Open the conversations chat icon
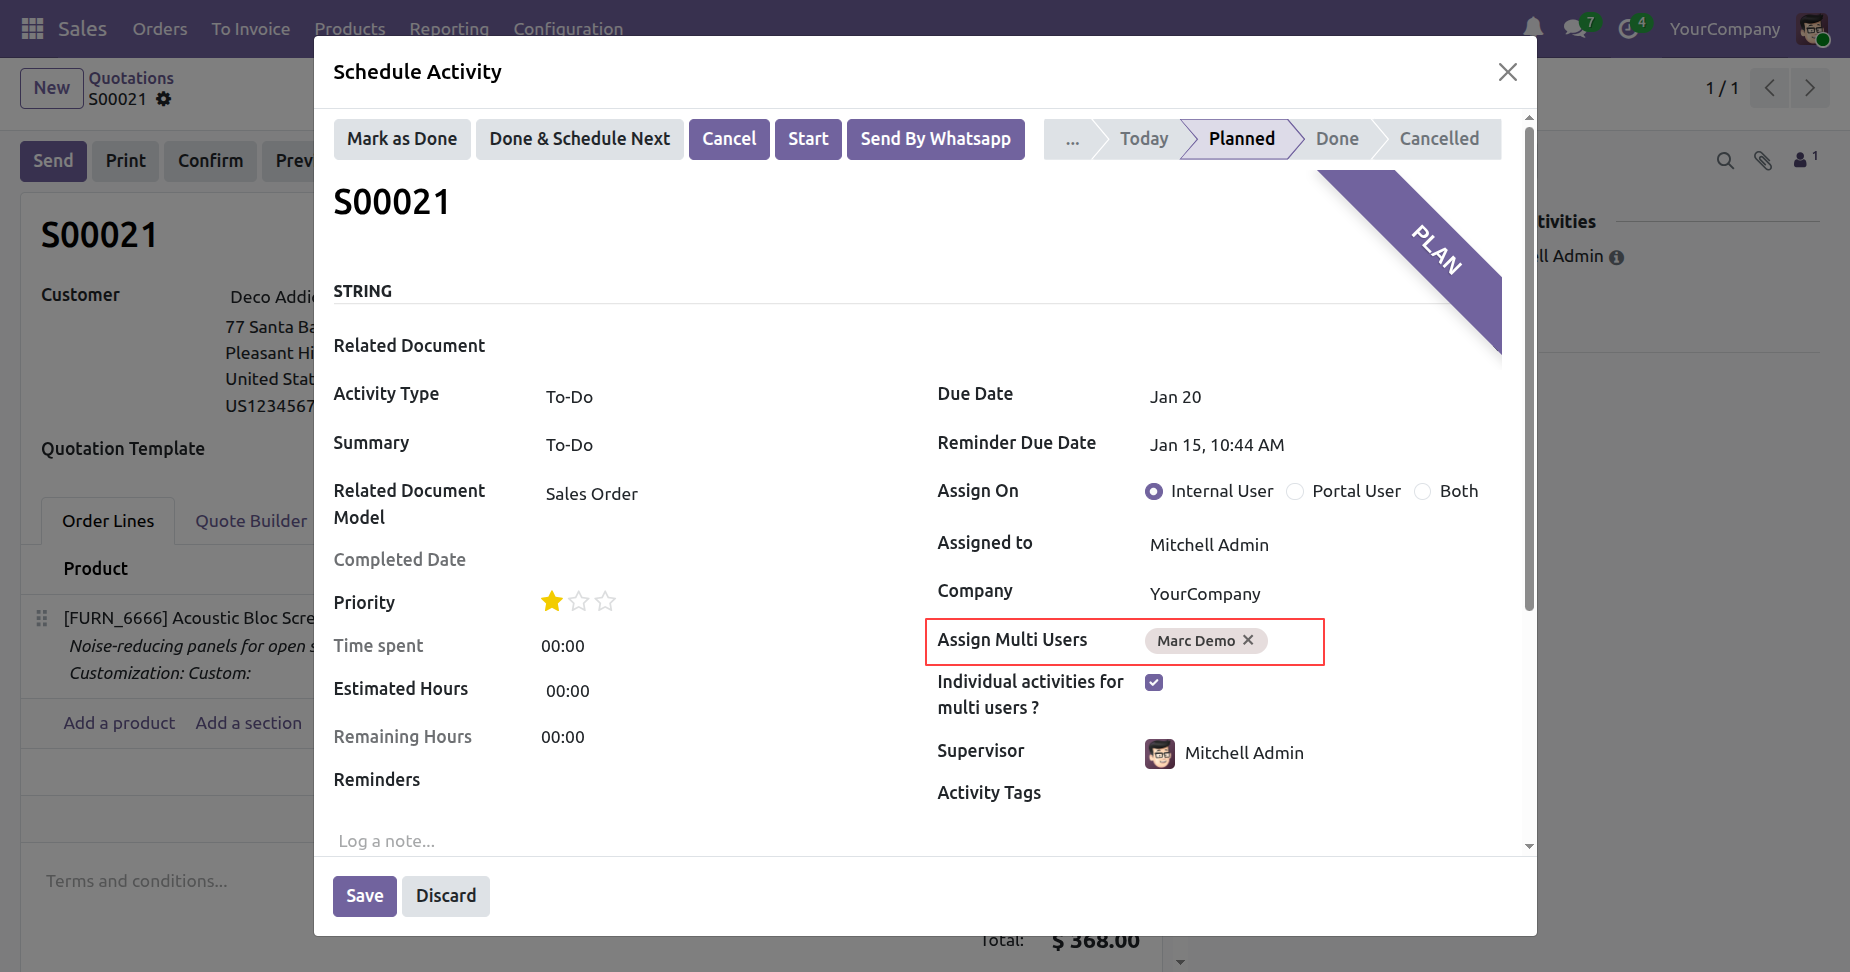 [1575, 29]
